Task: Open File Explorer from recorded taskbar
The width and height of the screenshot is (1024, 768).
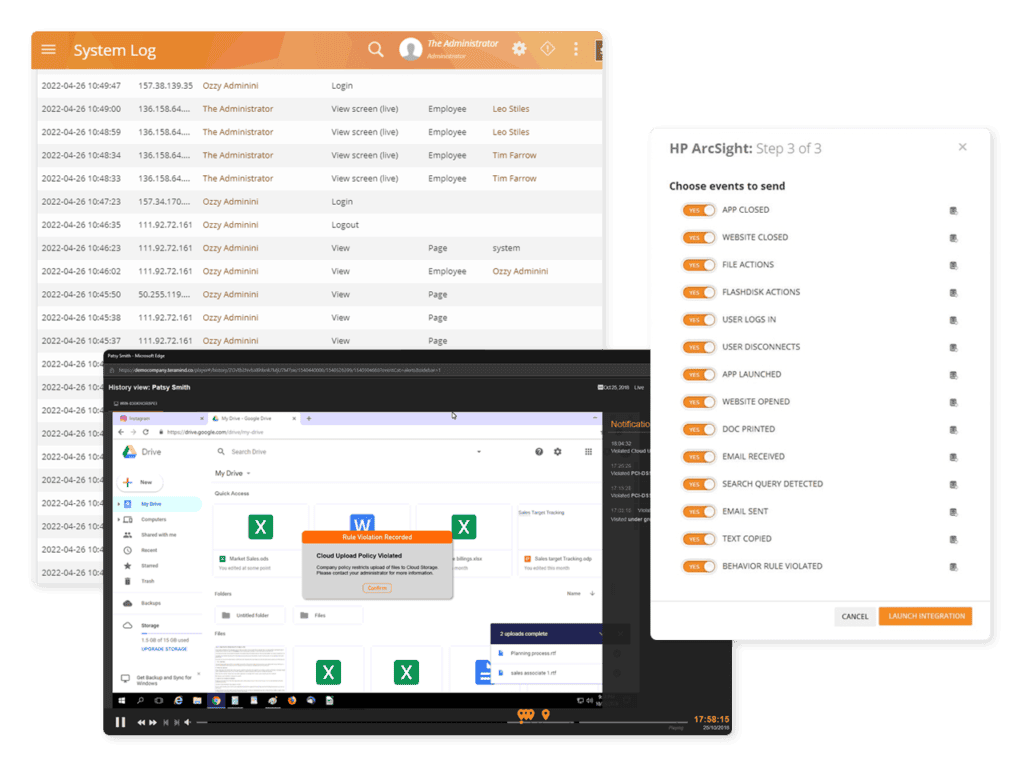Action: pos(197,701)
